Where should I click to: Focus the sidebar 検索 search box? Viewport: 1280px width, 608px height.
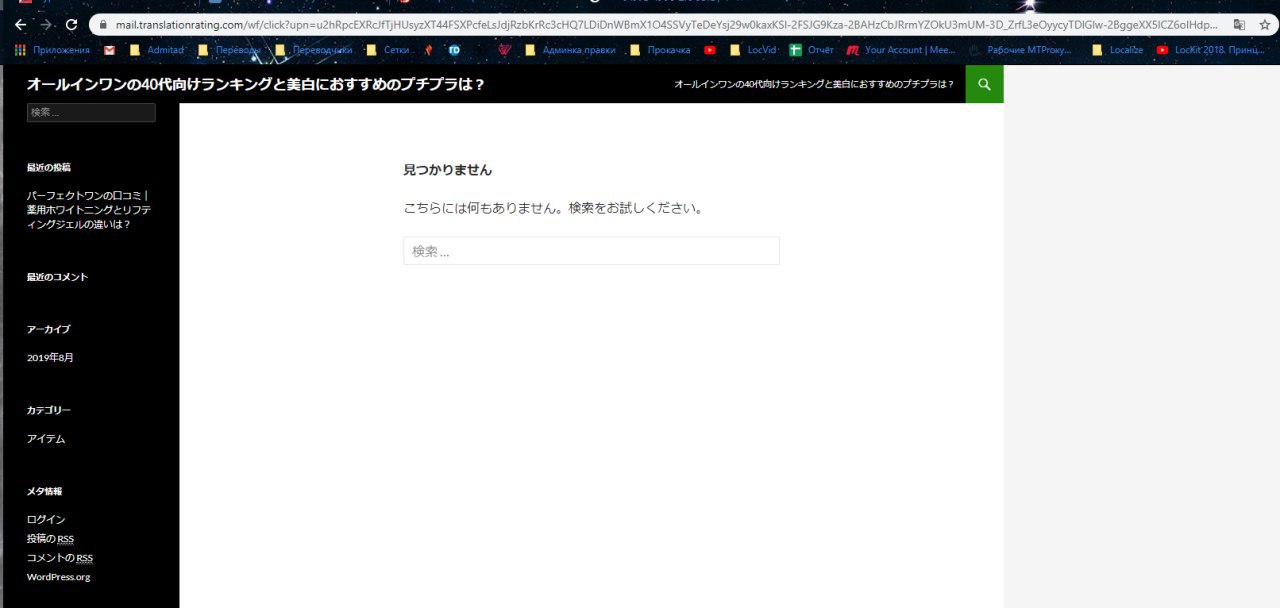pyautogui.click(x=91, y=113)
